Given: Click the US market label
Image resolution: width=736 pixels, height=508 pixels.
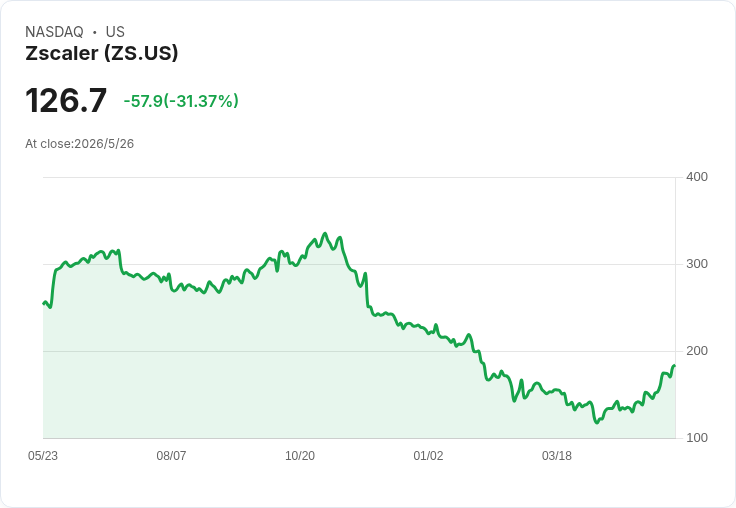Looking at the screenshot, I should (115, 31).
